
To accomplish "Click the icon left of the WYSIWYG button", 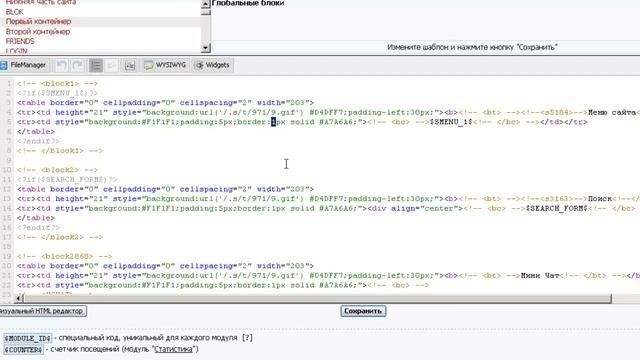I will [130, 65].
